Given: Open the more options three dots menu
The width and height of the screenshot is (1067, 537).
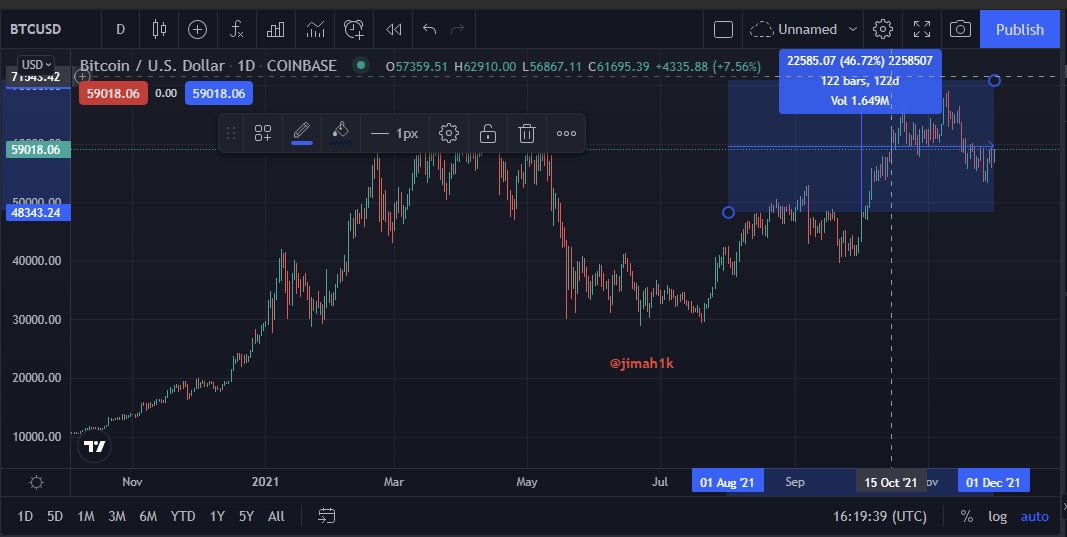Looking at the screenshot, I should (x=566, y=133).
